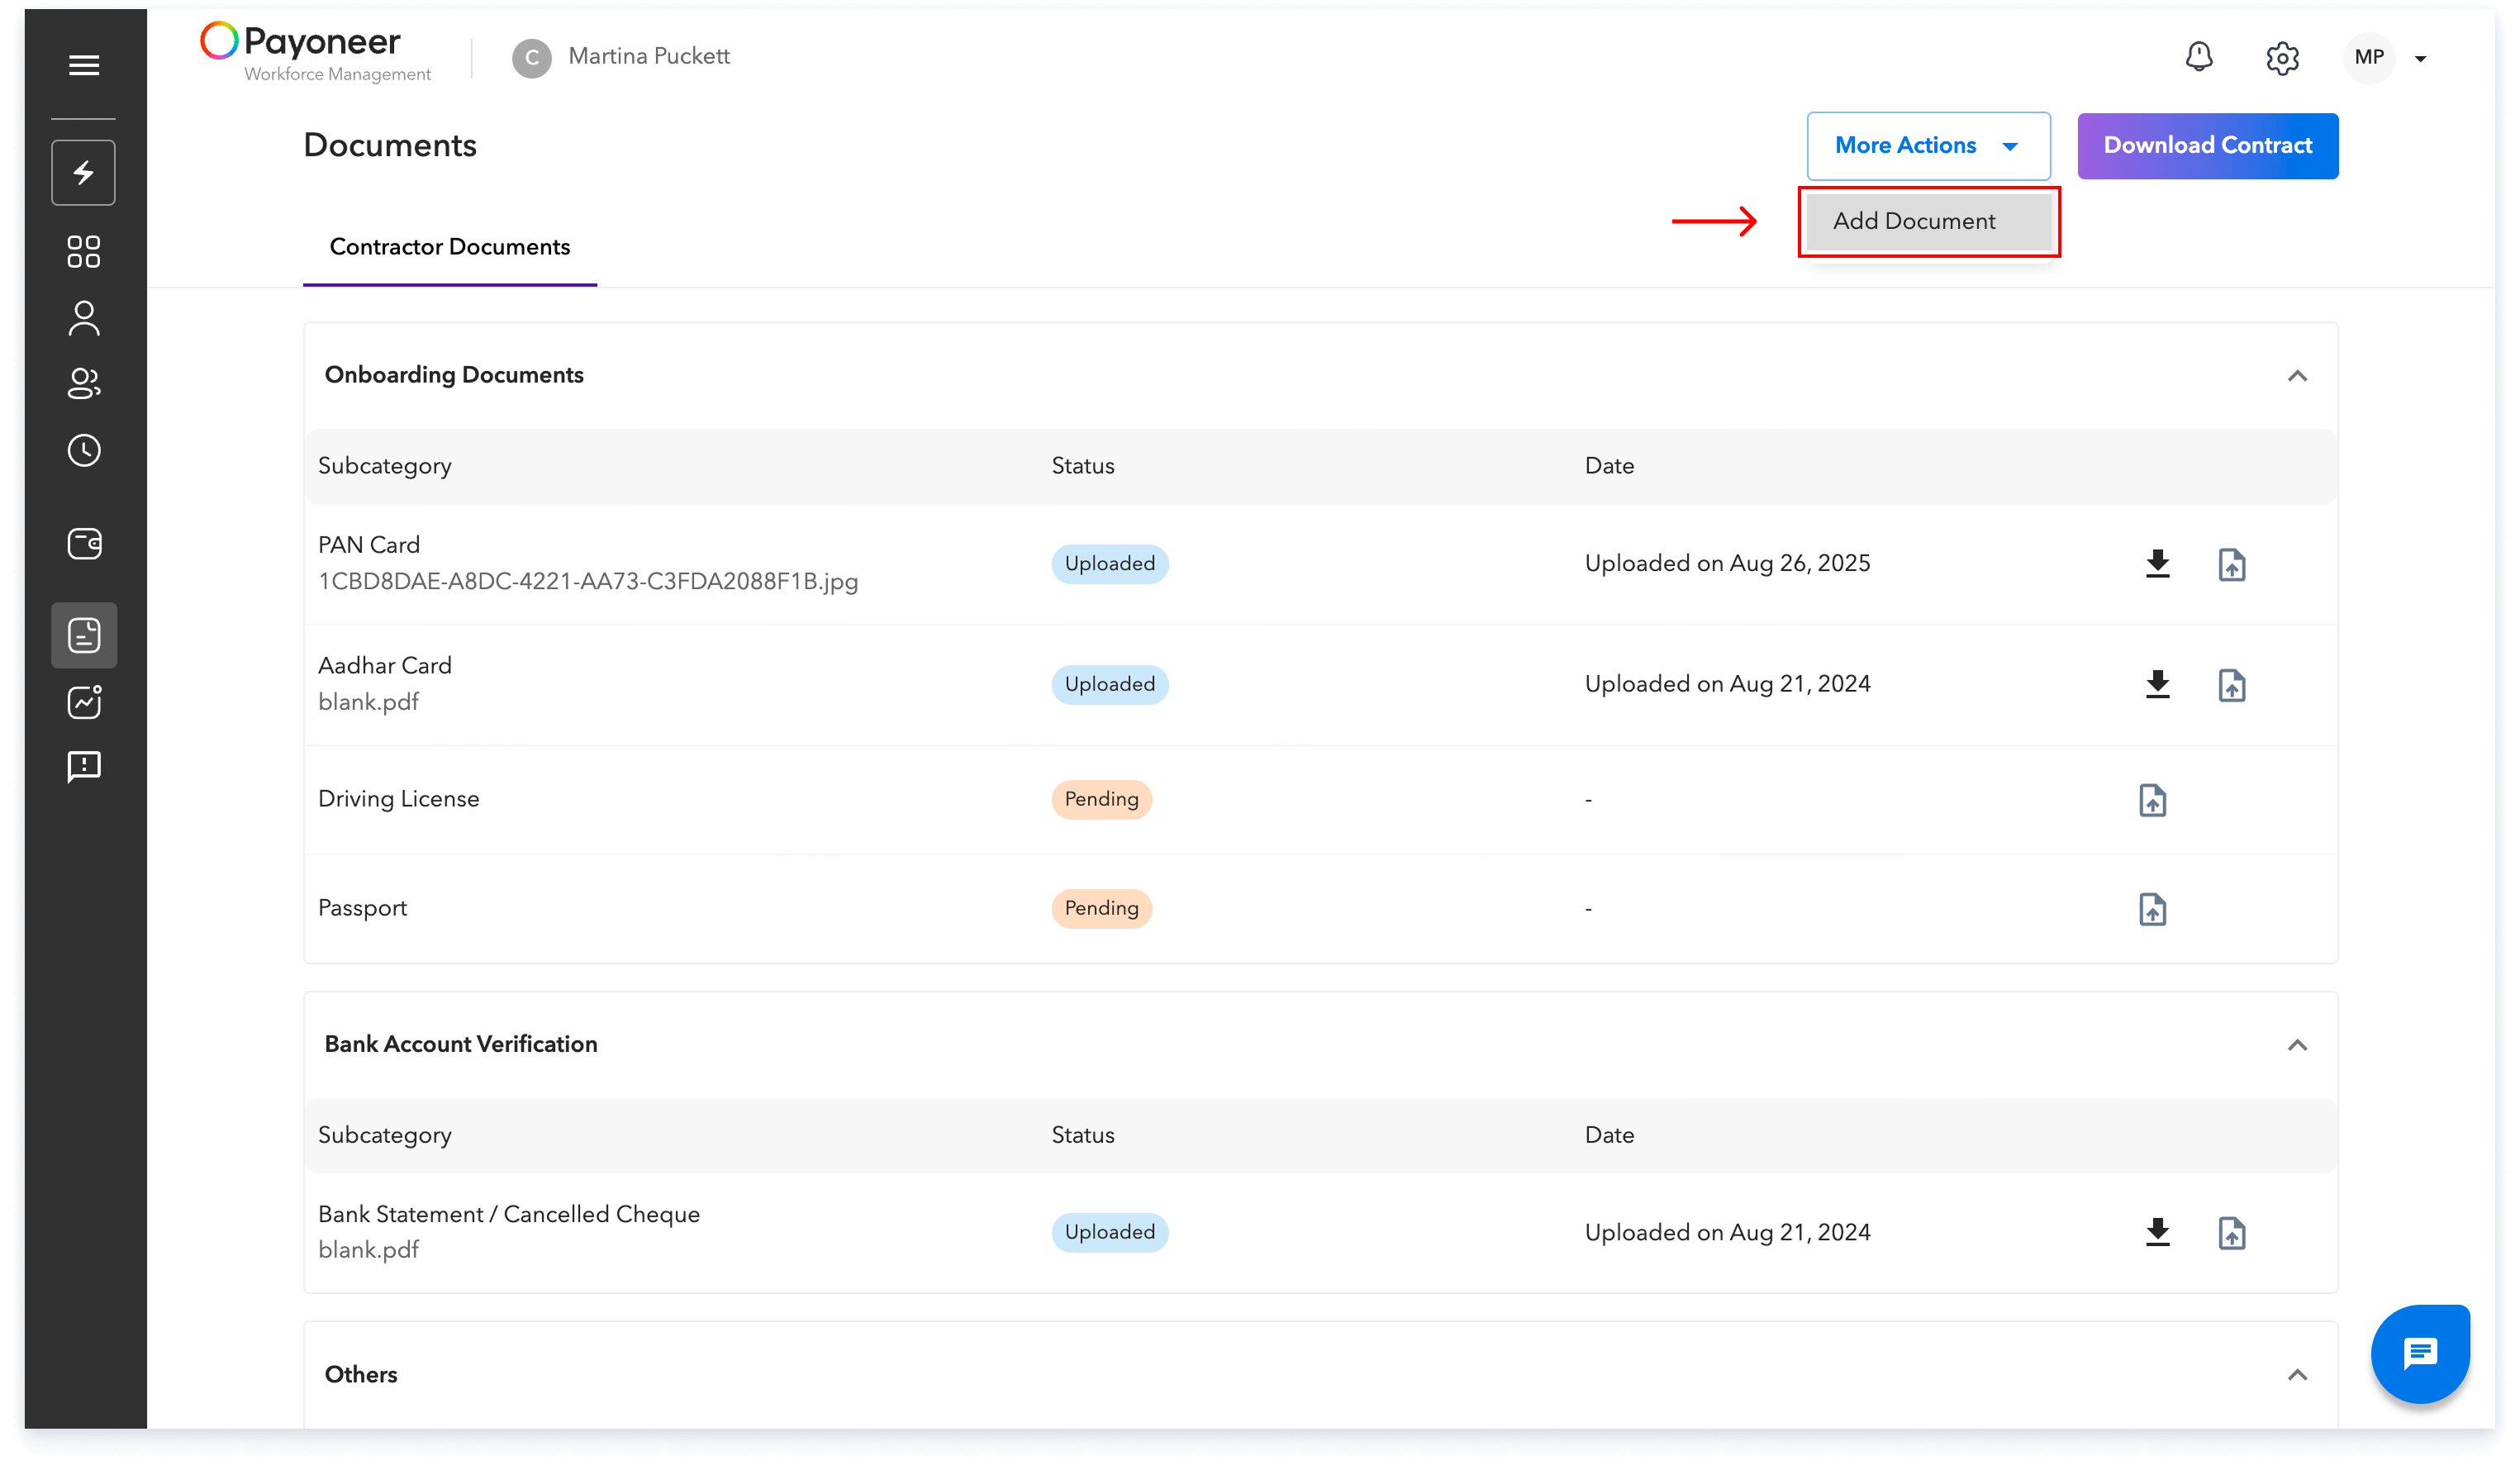Open the hamburger menu in sidebar
The image size is (2520, 1470).
tap(84, 65)
